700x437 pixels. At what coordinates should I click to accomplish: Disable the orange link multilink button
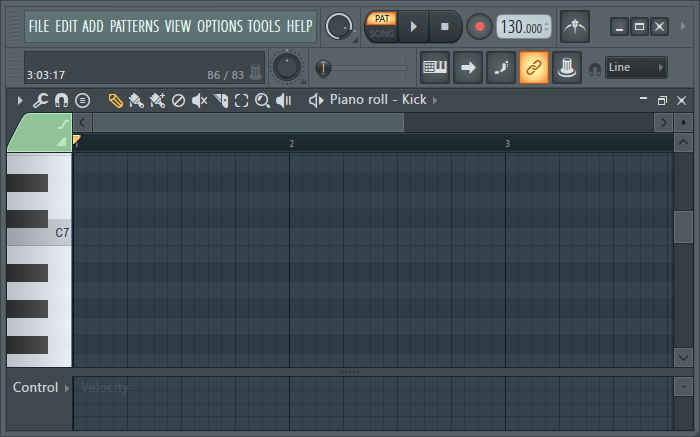pyautogui.click(x=534, y=67)
